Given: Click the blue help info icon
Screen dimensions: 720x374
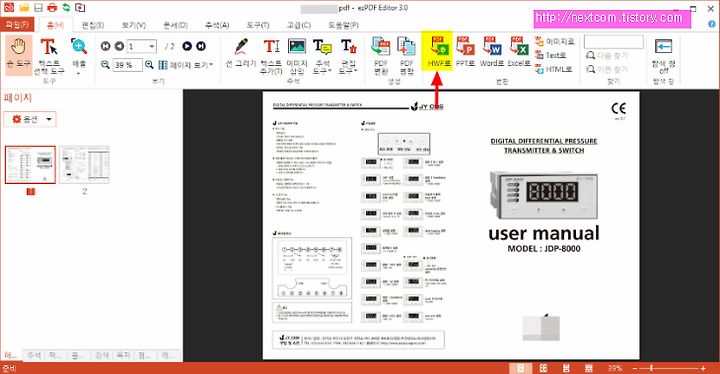Looking at the screenshot, I should click(712, 23).
